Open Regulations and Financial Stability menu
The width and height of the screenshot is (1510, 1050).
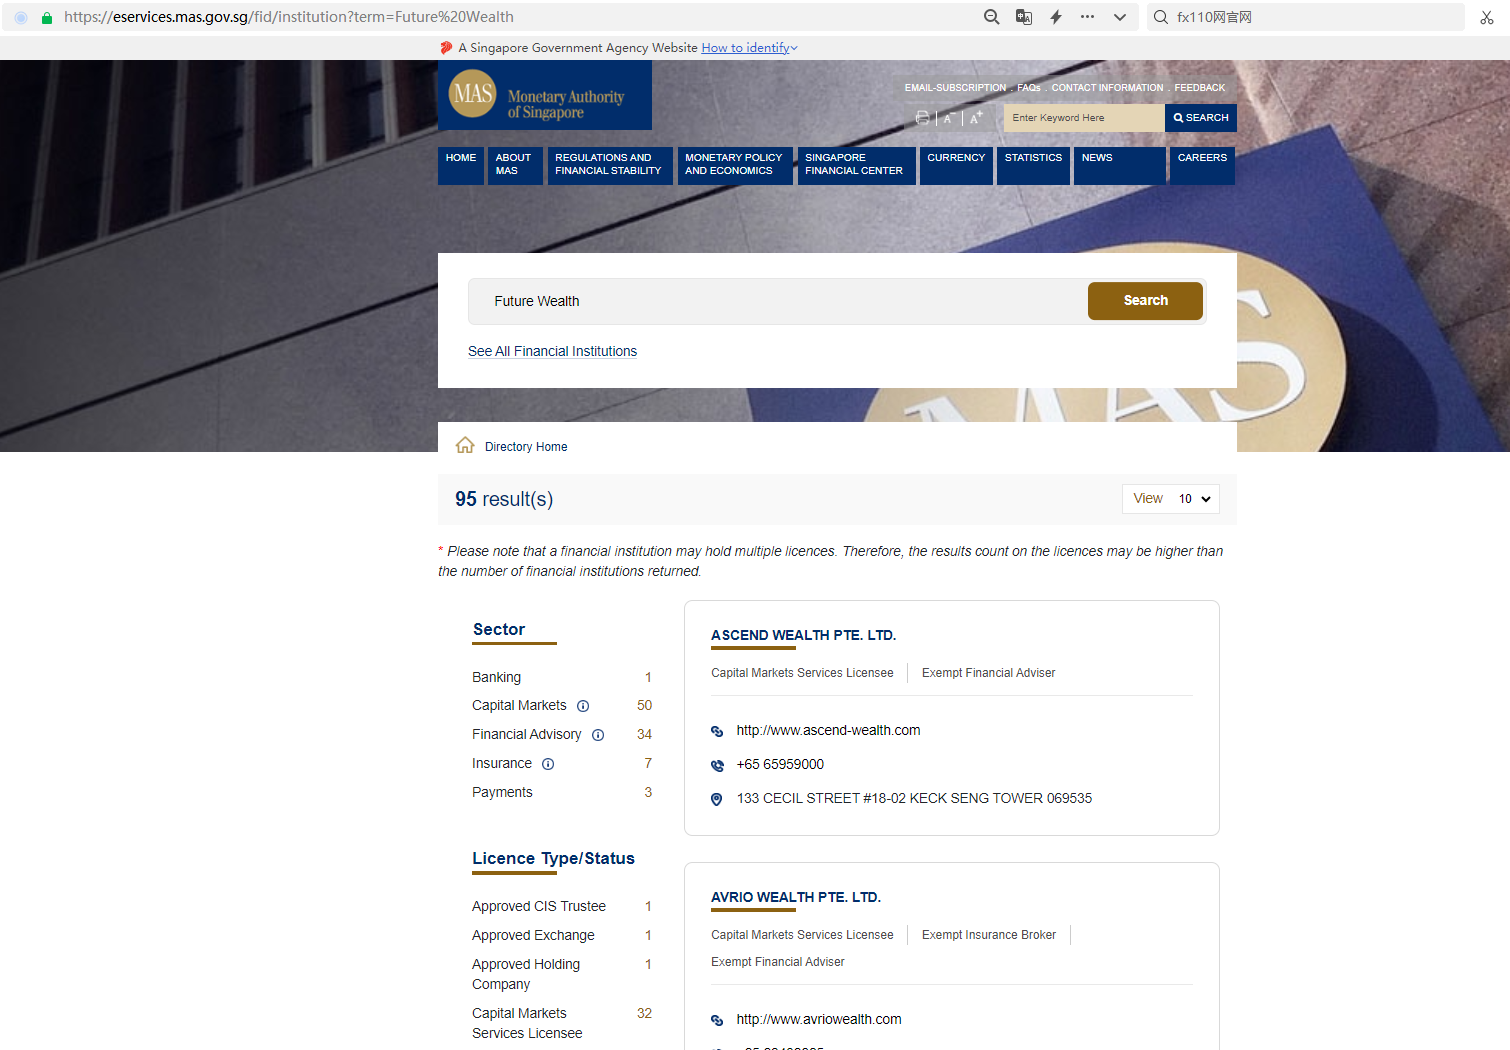(x=610, y=166)
